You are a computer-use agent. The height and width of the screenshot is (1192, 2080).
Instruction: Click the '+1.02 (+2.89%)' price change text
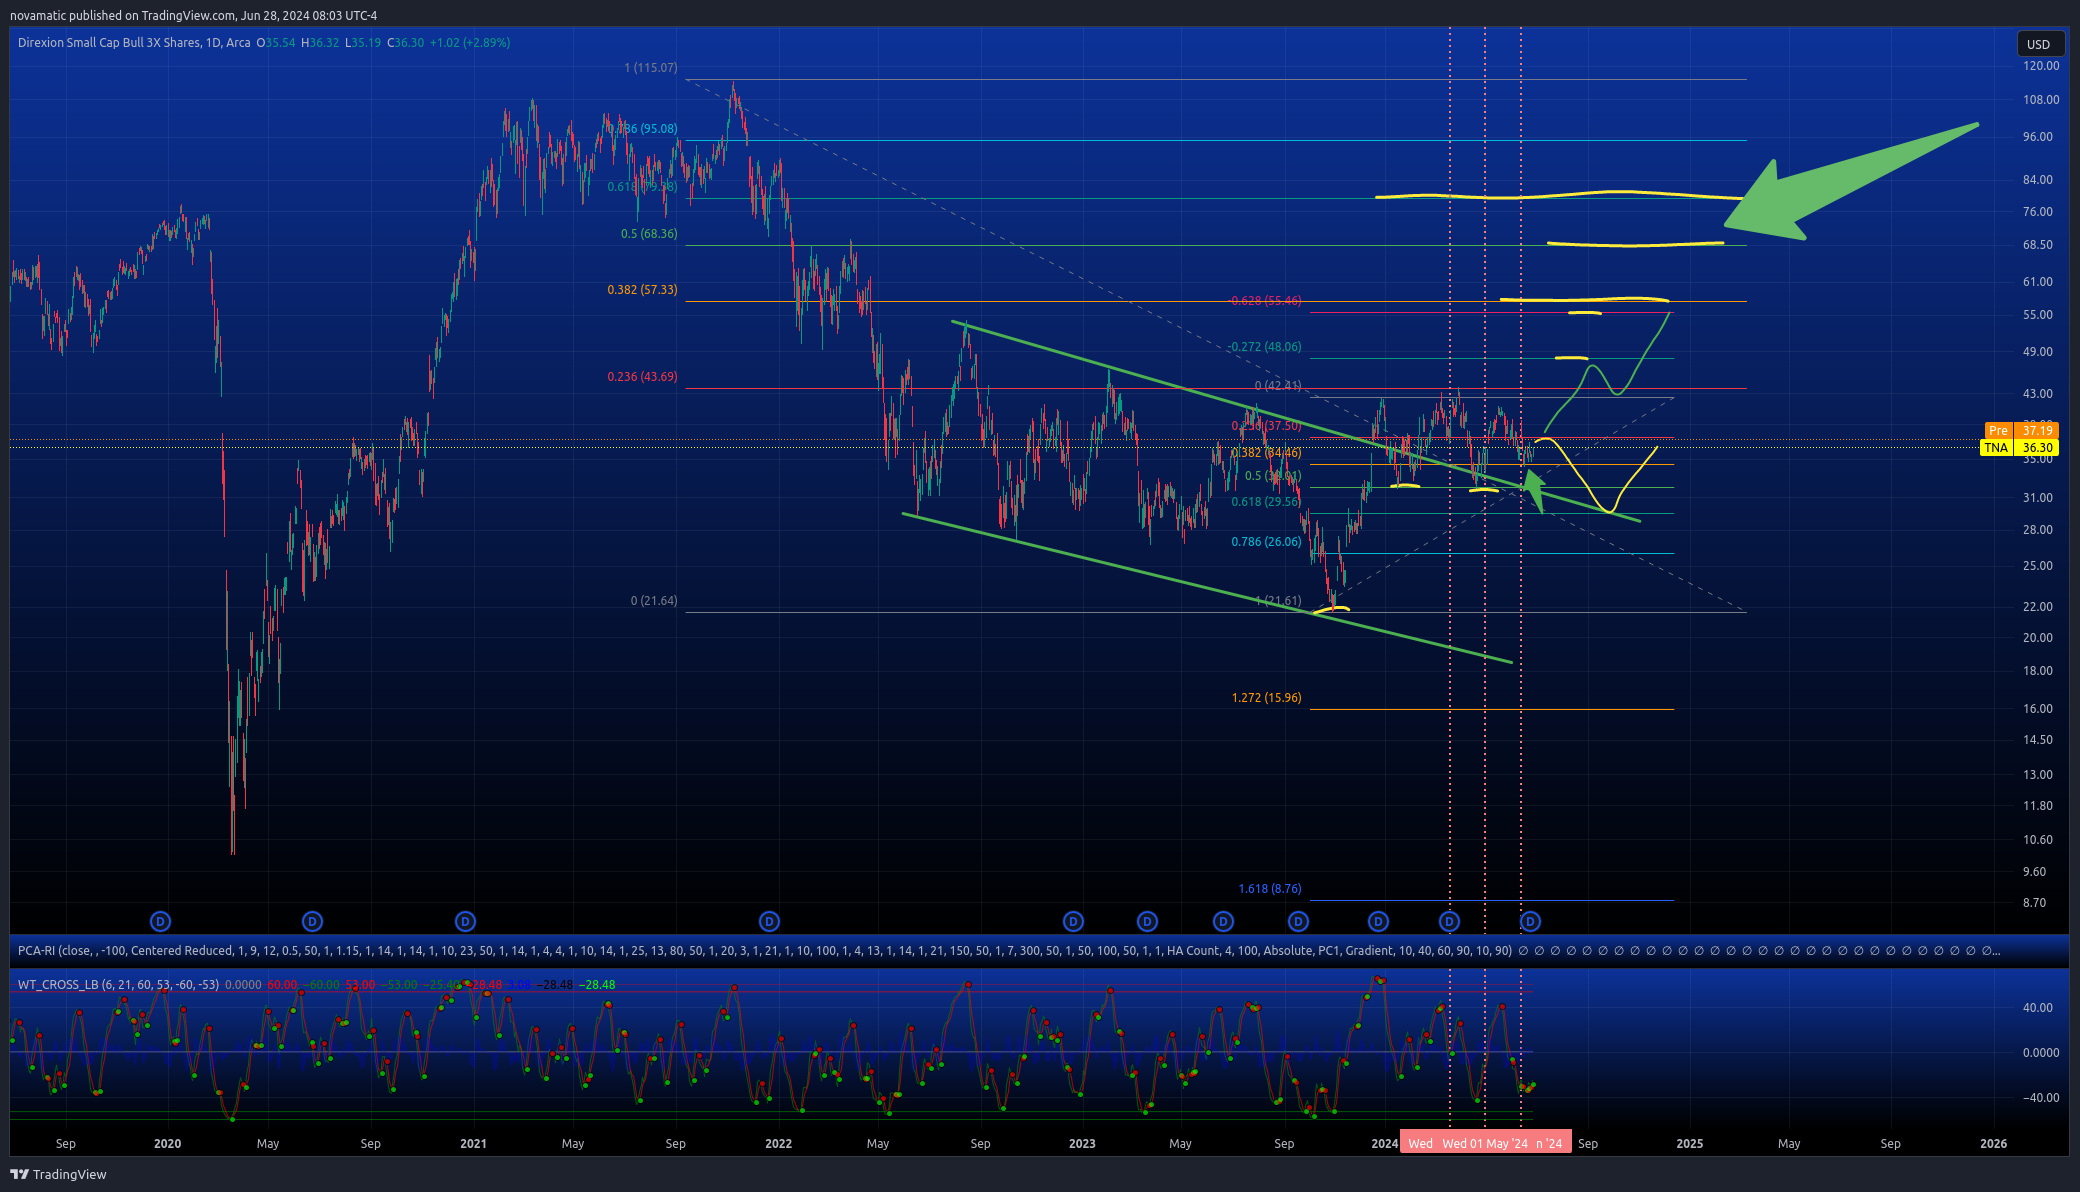[x=470, y=43]
